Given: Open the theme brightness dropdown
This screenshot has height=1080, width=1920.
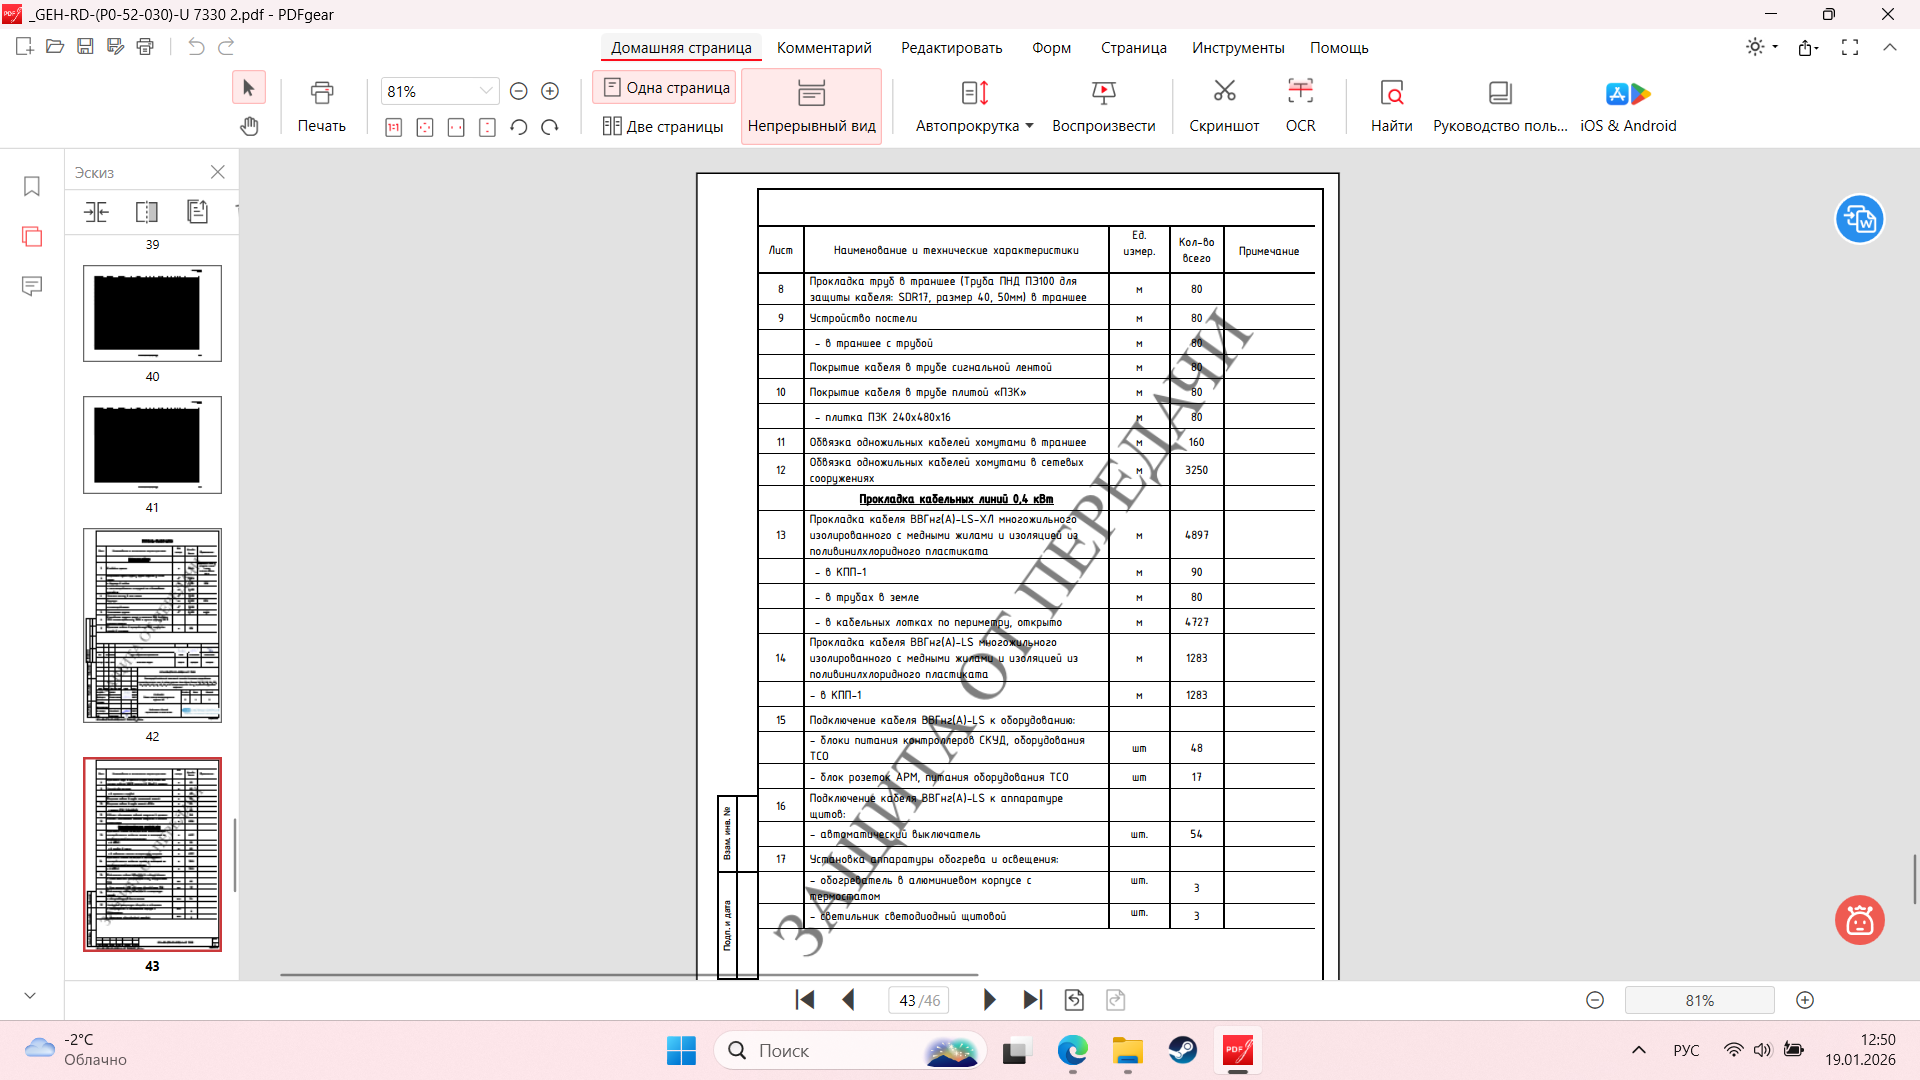Looking at the screenshot, I should [1762, 47].
